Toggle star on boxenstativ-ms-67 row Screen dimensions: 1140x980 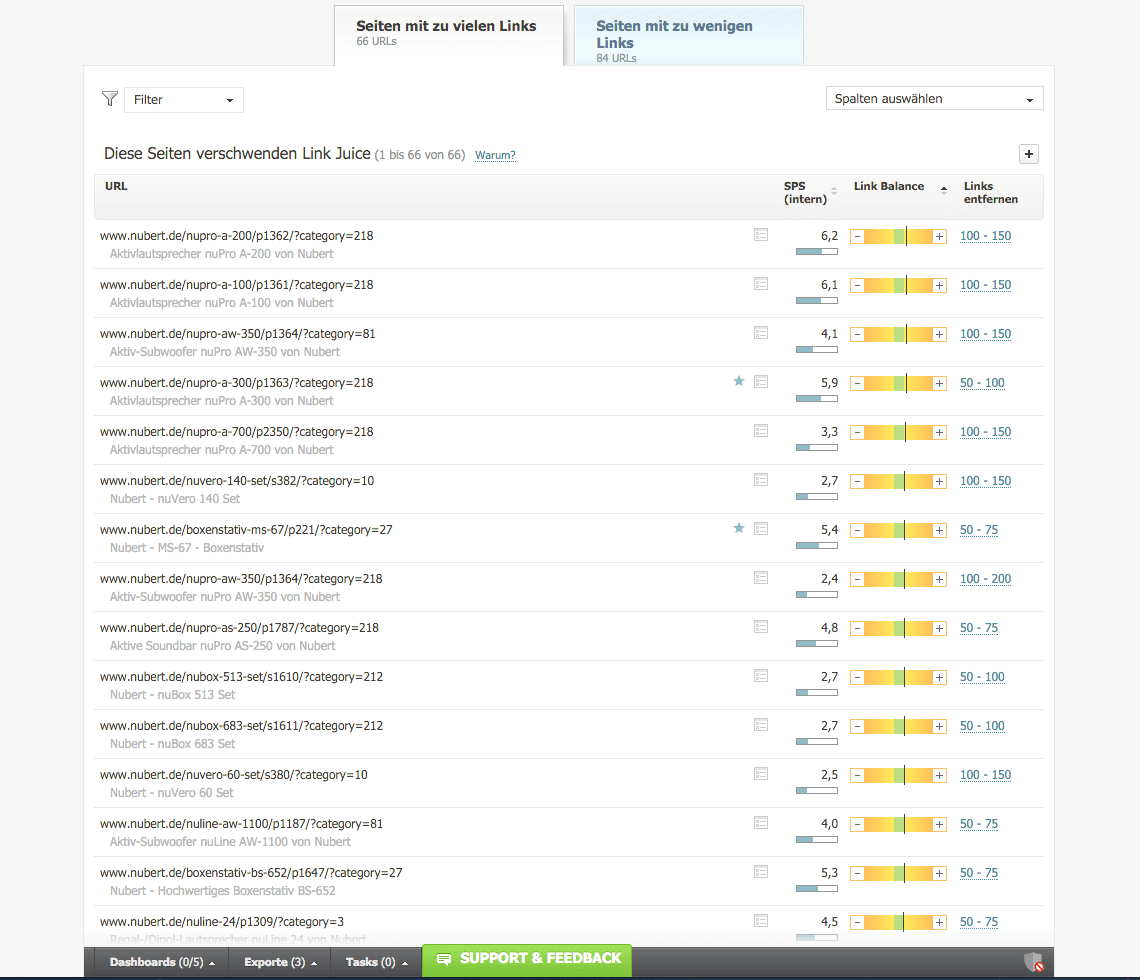click(739, 528)
